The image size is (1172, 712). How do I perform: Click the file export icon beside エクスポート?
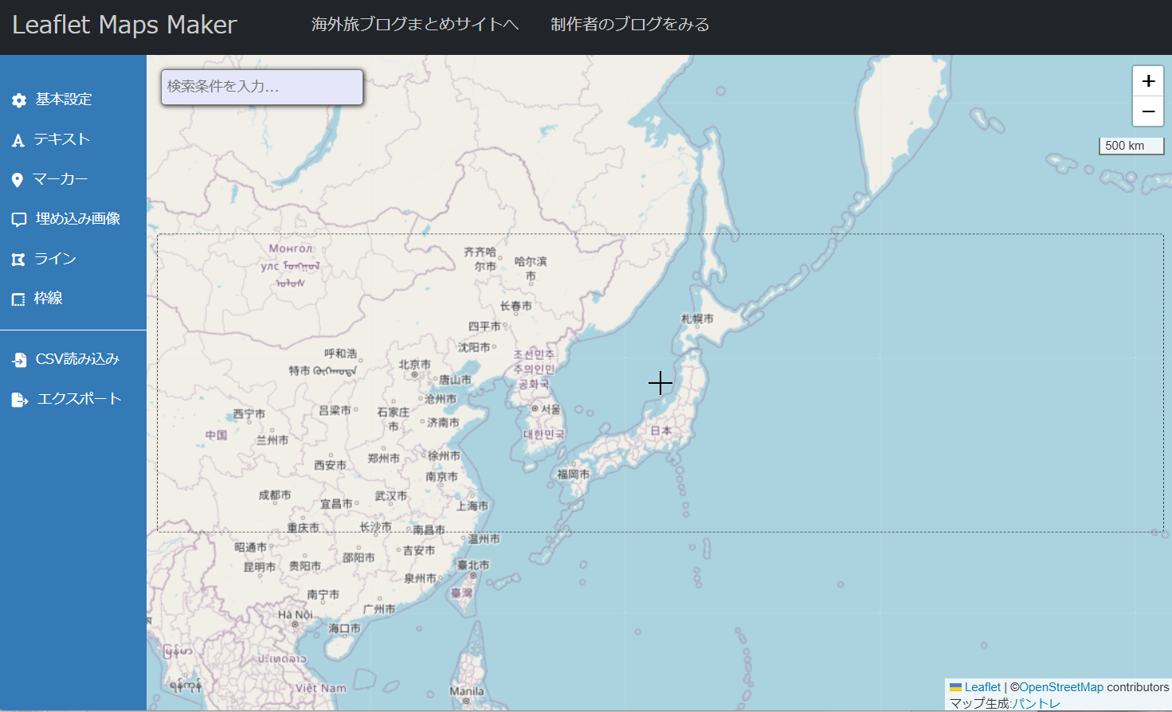(19, 400)
